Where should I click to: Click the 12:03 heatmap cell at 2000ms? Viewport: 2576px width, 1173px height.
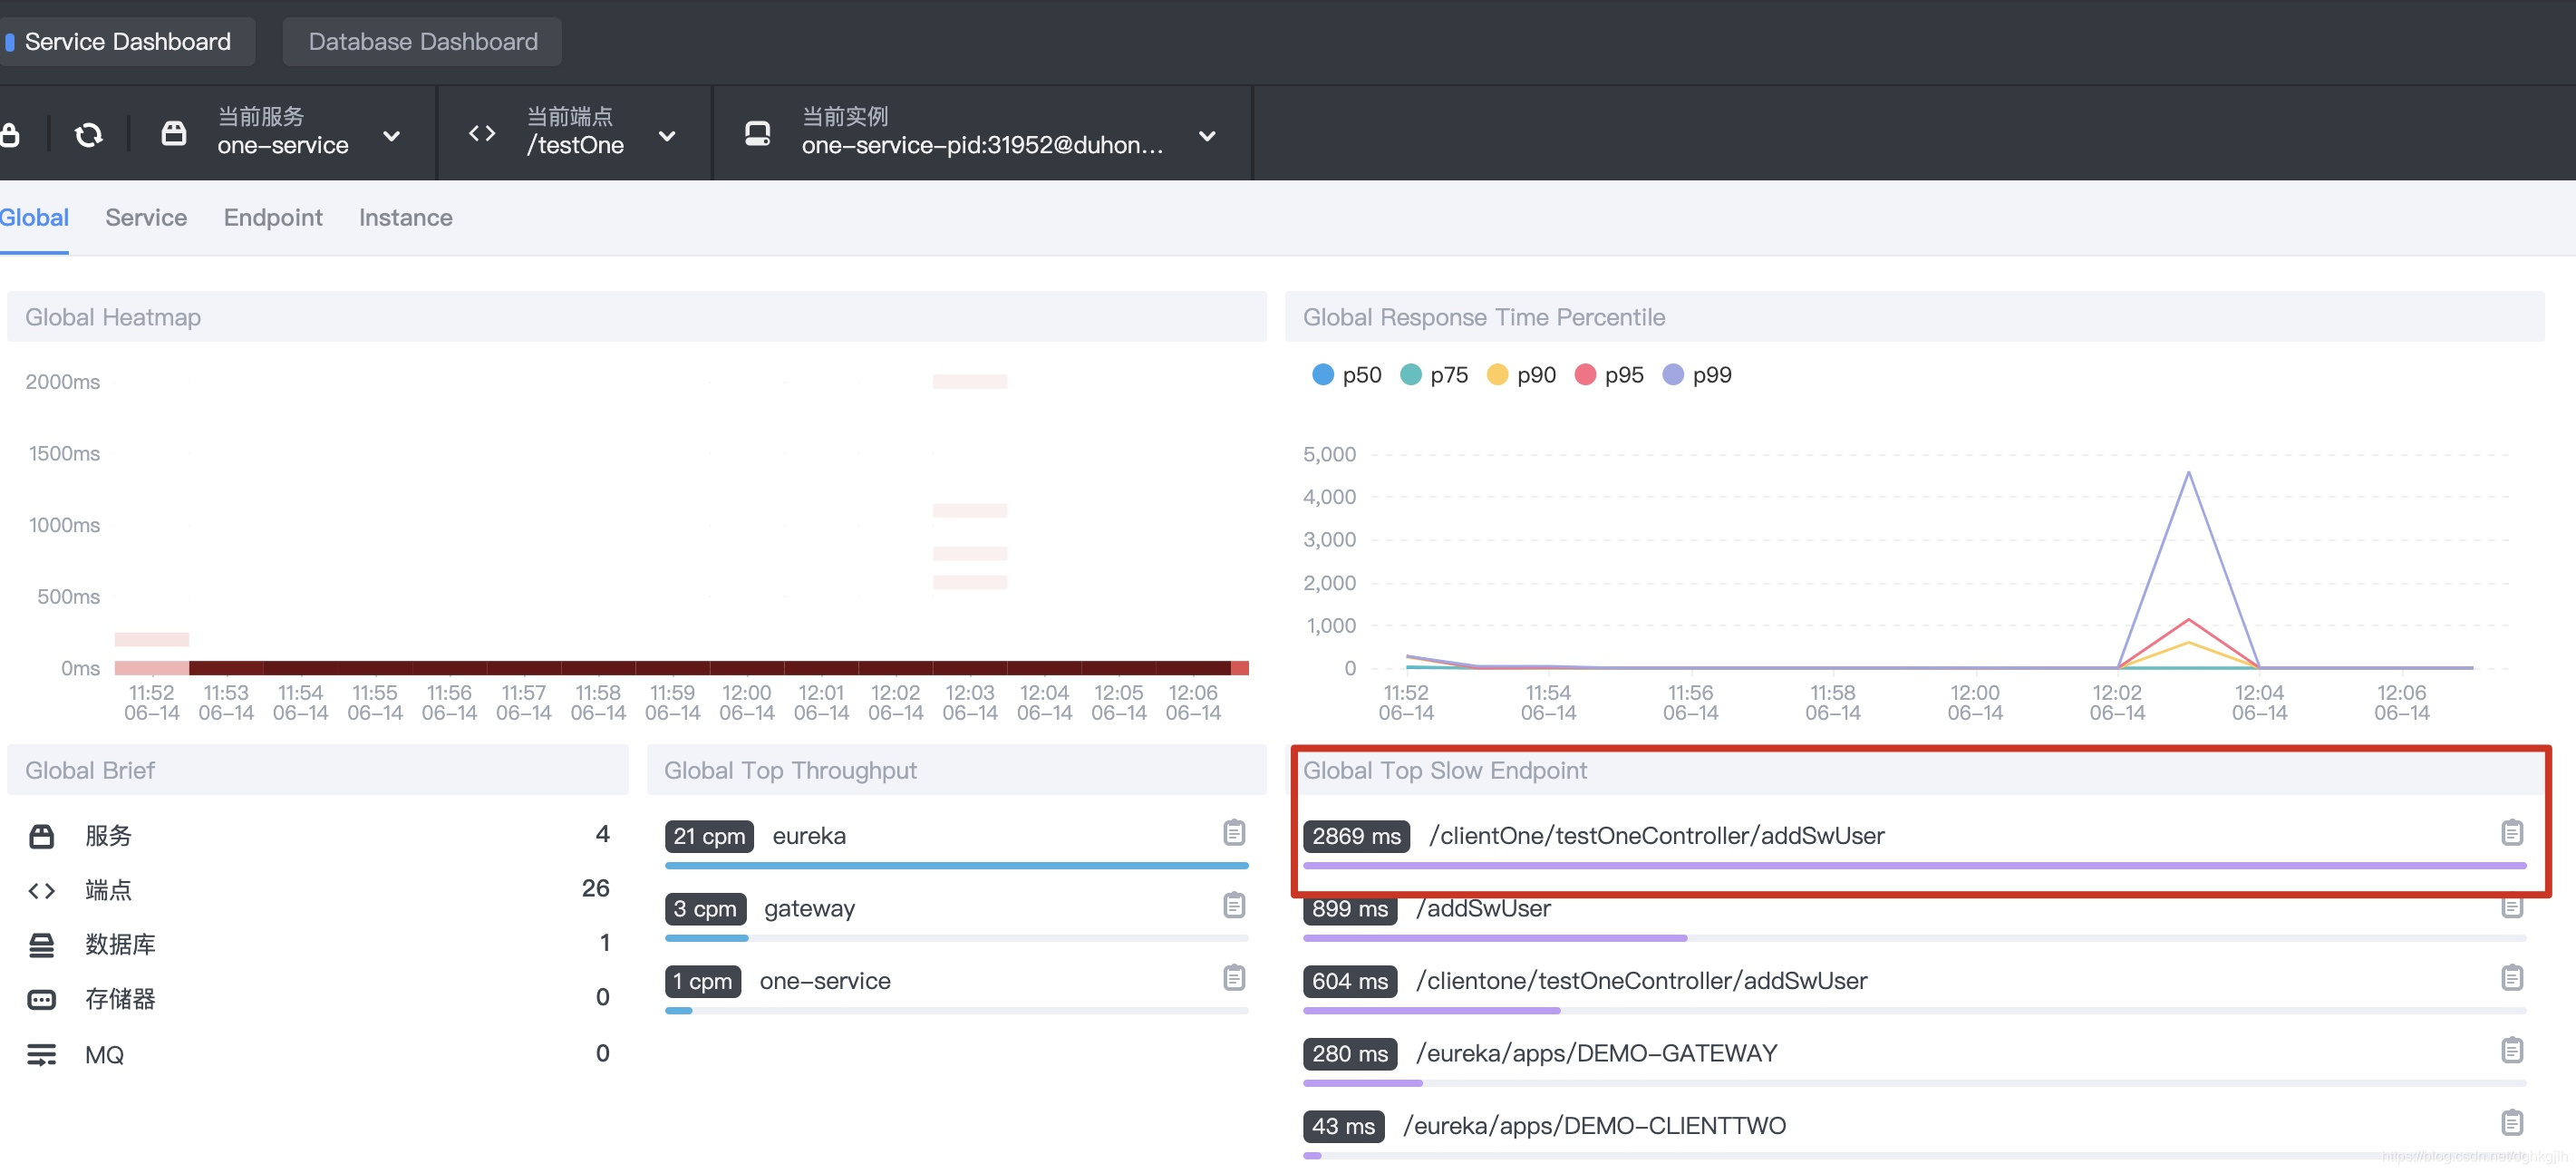(969, 381)
